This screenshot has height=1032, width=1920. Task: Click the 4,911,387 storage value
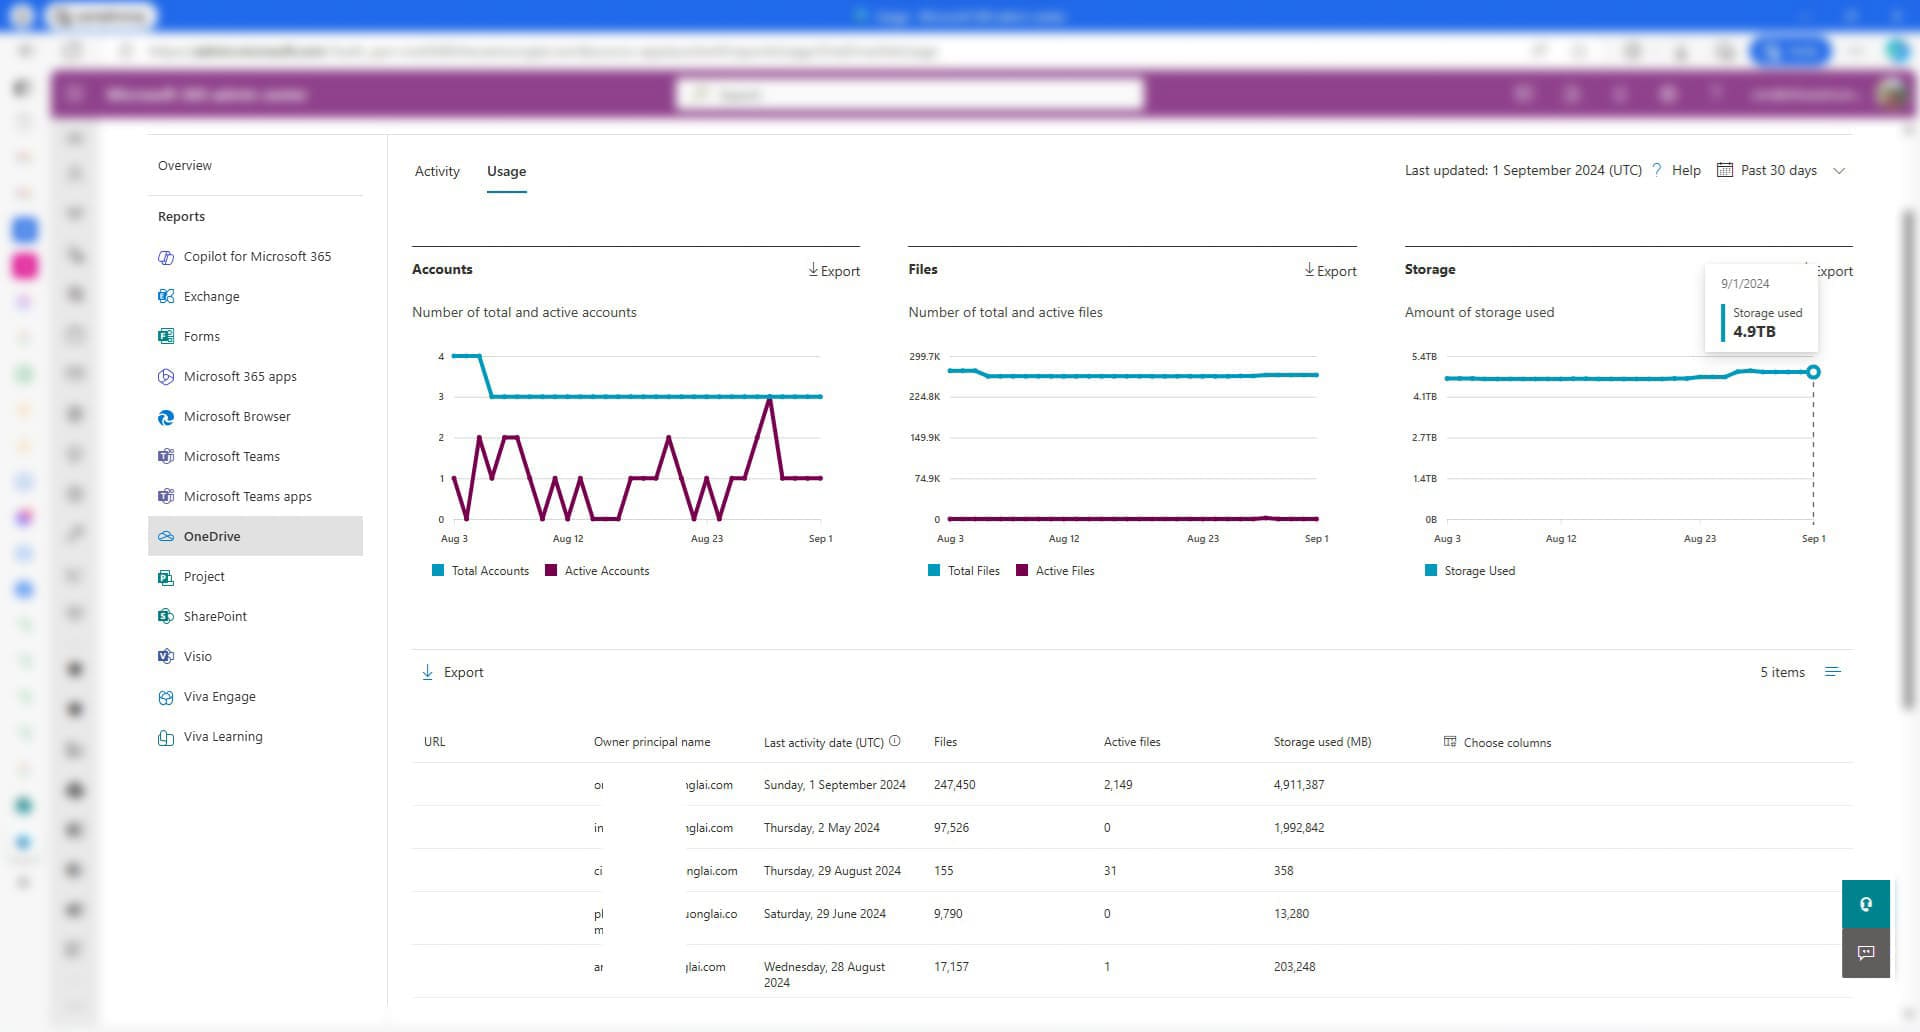(x=1299, y=785)
